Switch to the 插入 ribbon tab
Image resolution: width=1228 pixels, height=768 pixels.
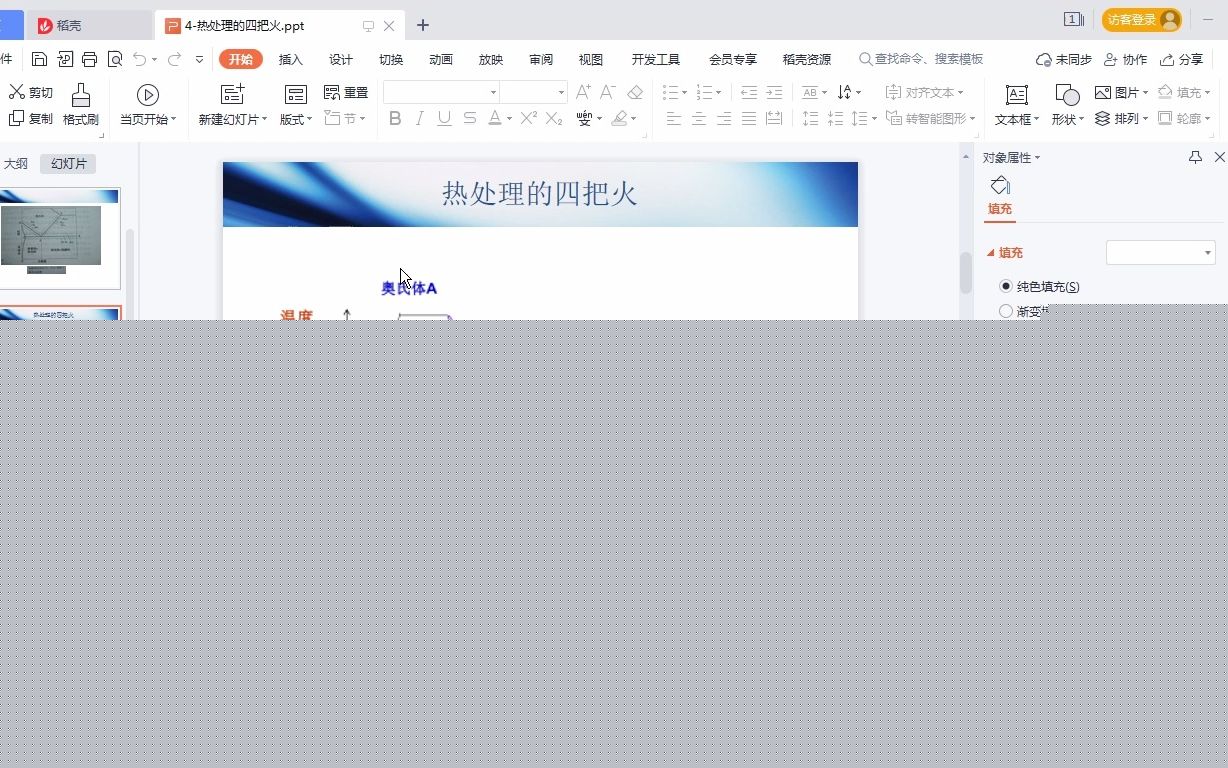[291, 59]
